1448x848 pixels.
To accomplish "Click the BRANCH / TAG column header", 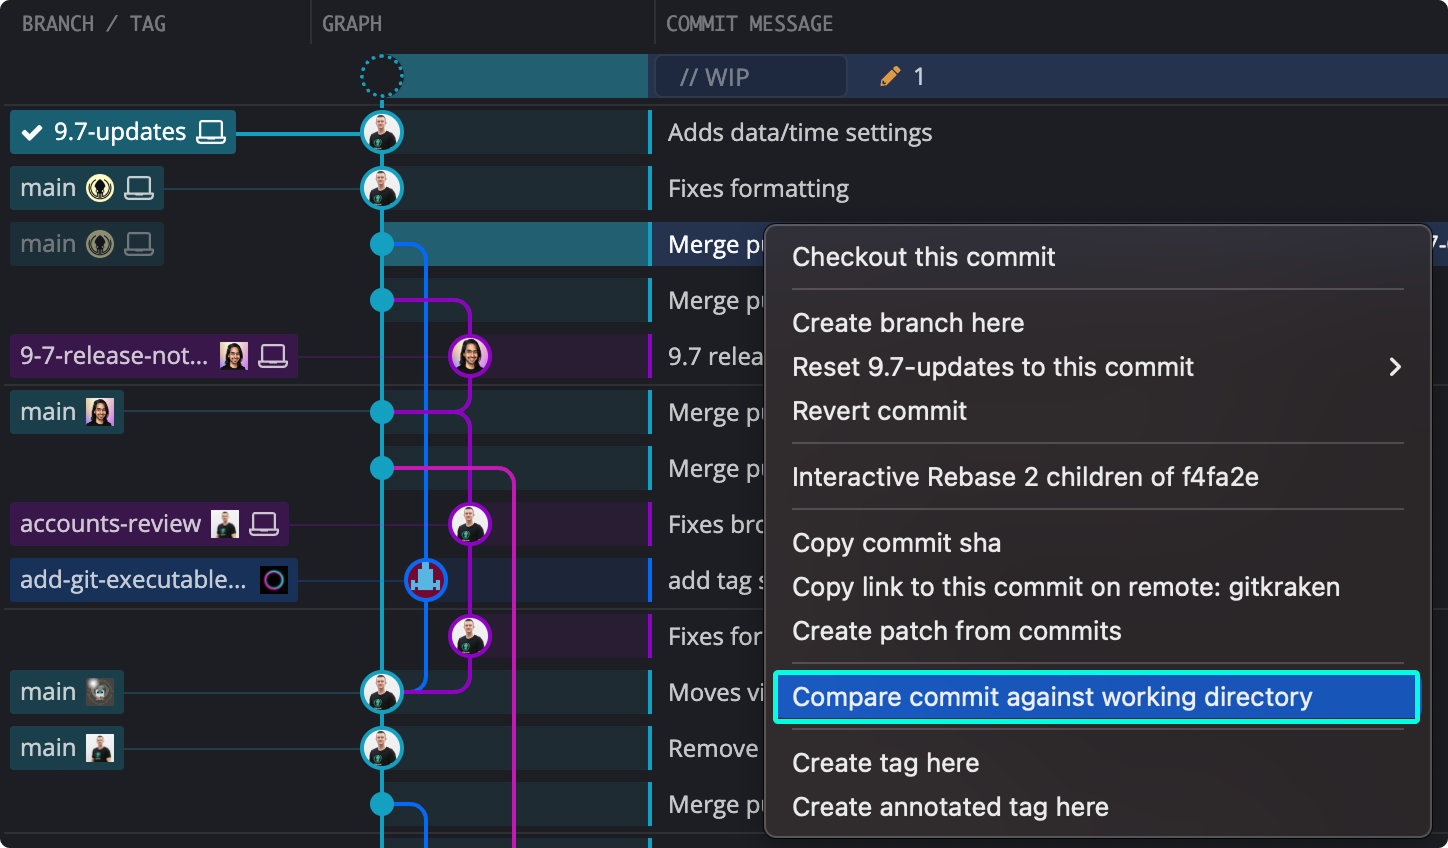I will click(x=94, y=24).
